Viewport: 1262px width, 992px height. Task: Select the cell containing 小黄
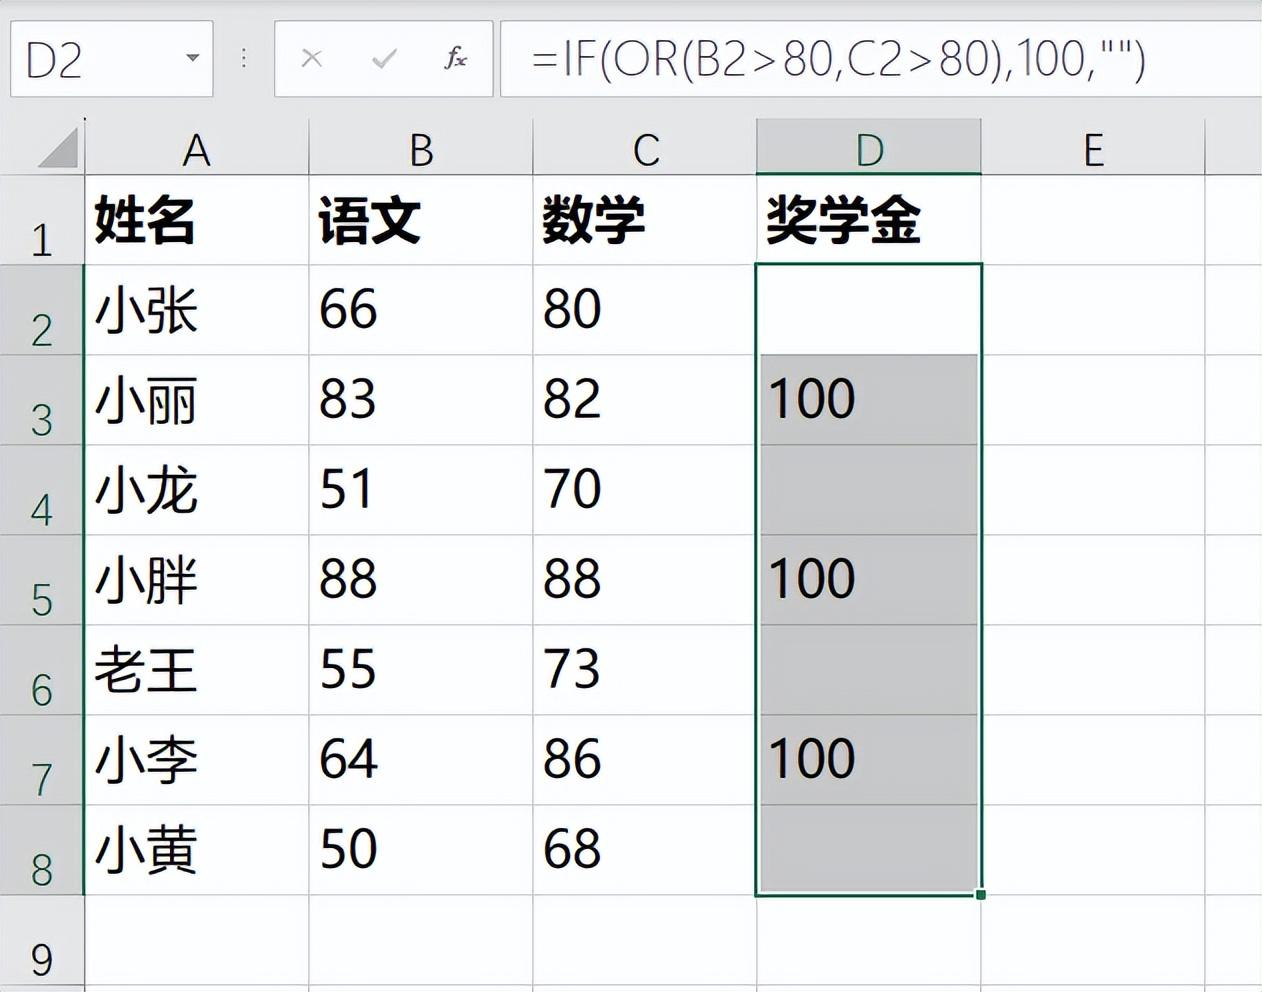[x=197, y=850]
